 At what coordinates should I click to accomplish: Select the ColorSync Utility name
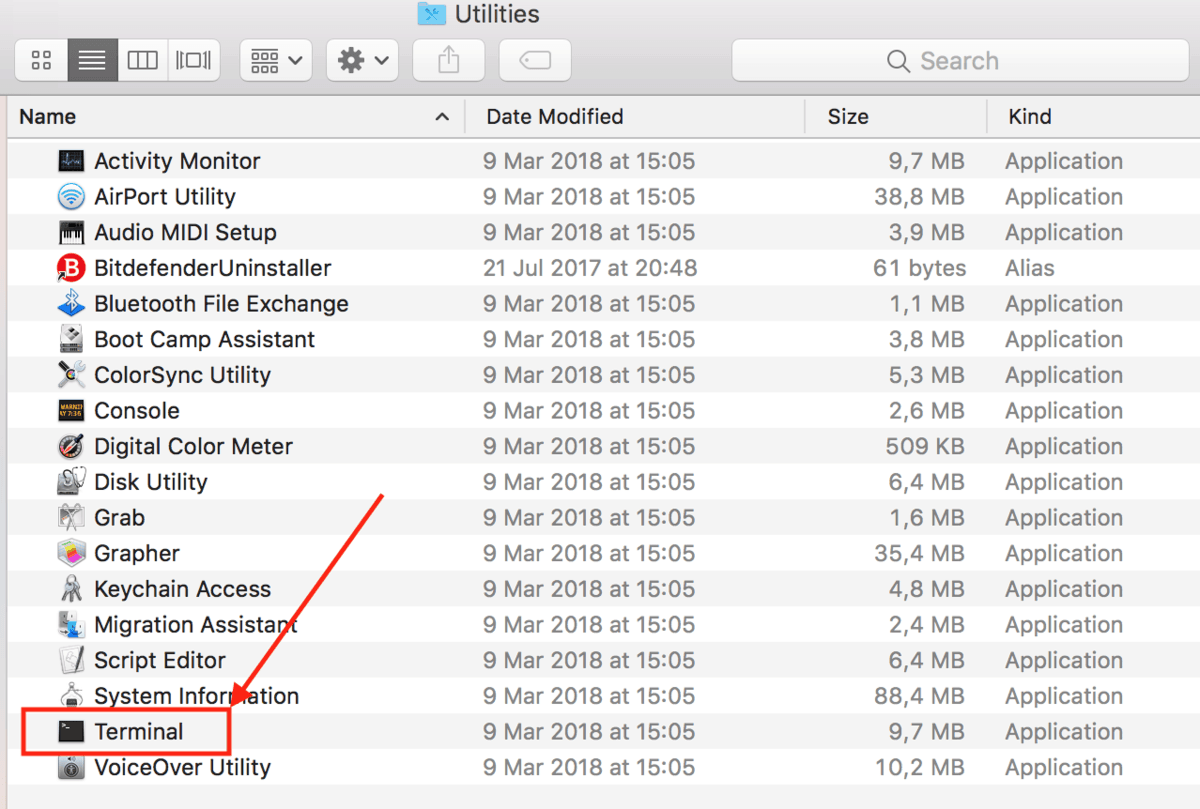tap(182, 375)
